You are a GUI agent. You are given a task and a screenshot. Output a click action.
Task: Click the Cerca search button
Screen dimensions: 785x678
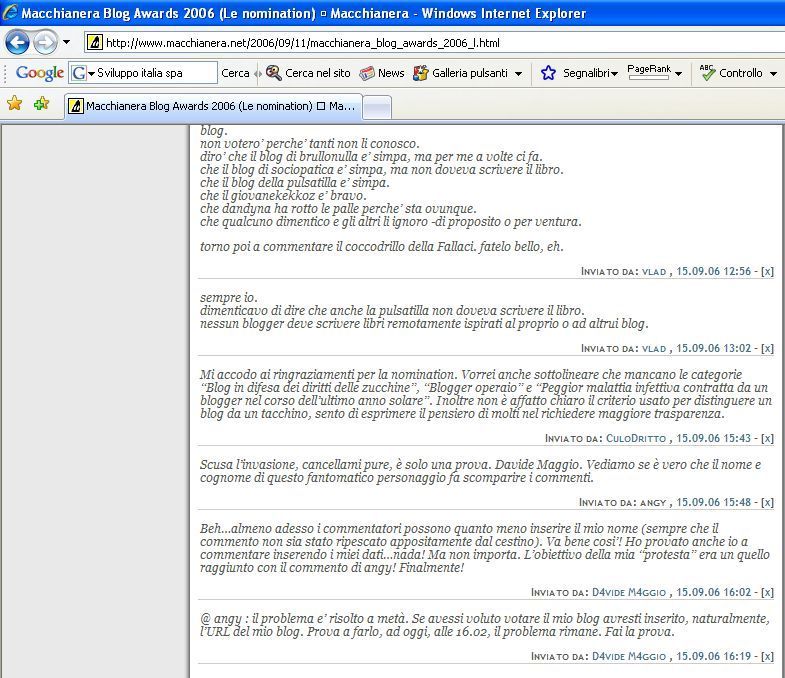tap(235, 73)
